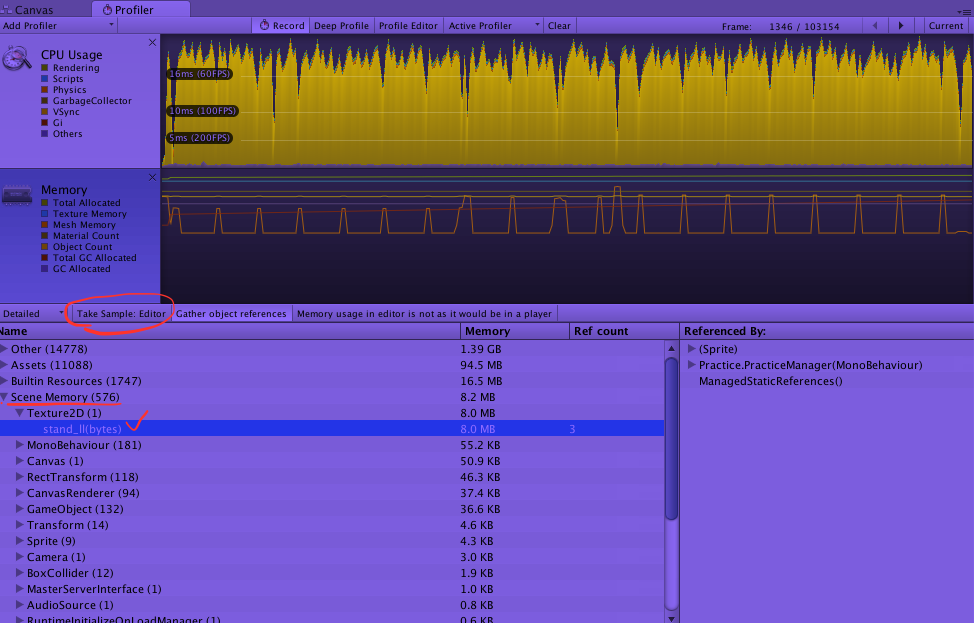
Task: Select the stand_ll(bytes) texture row
Action: (332, 429)
